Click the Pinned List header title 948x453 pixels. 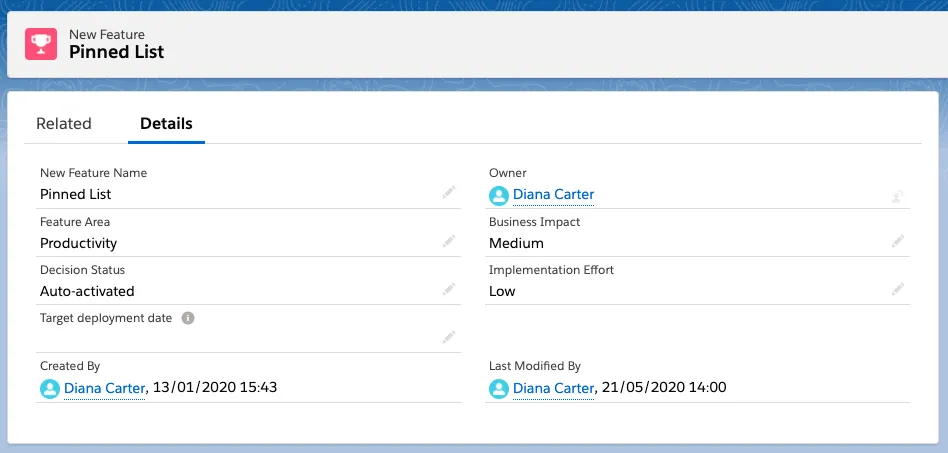(117, 52)
